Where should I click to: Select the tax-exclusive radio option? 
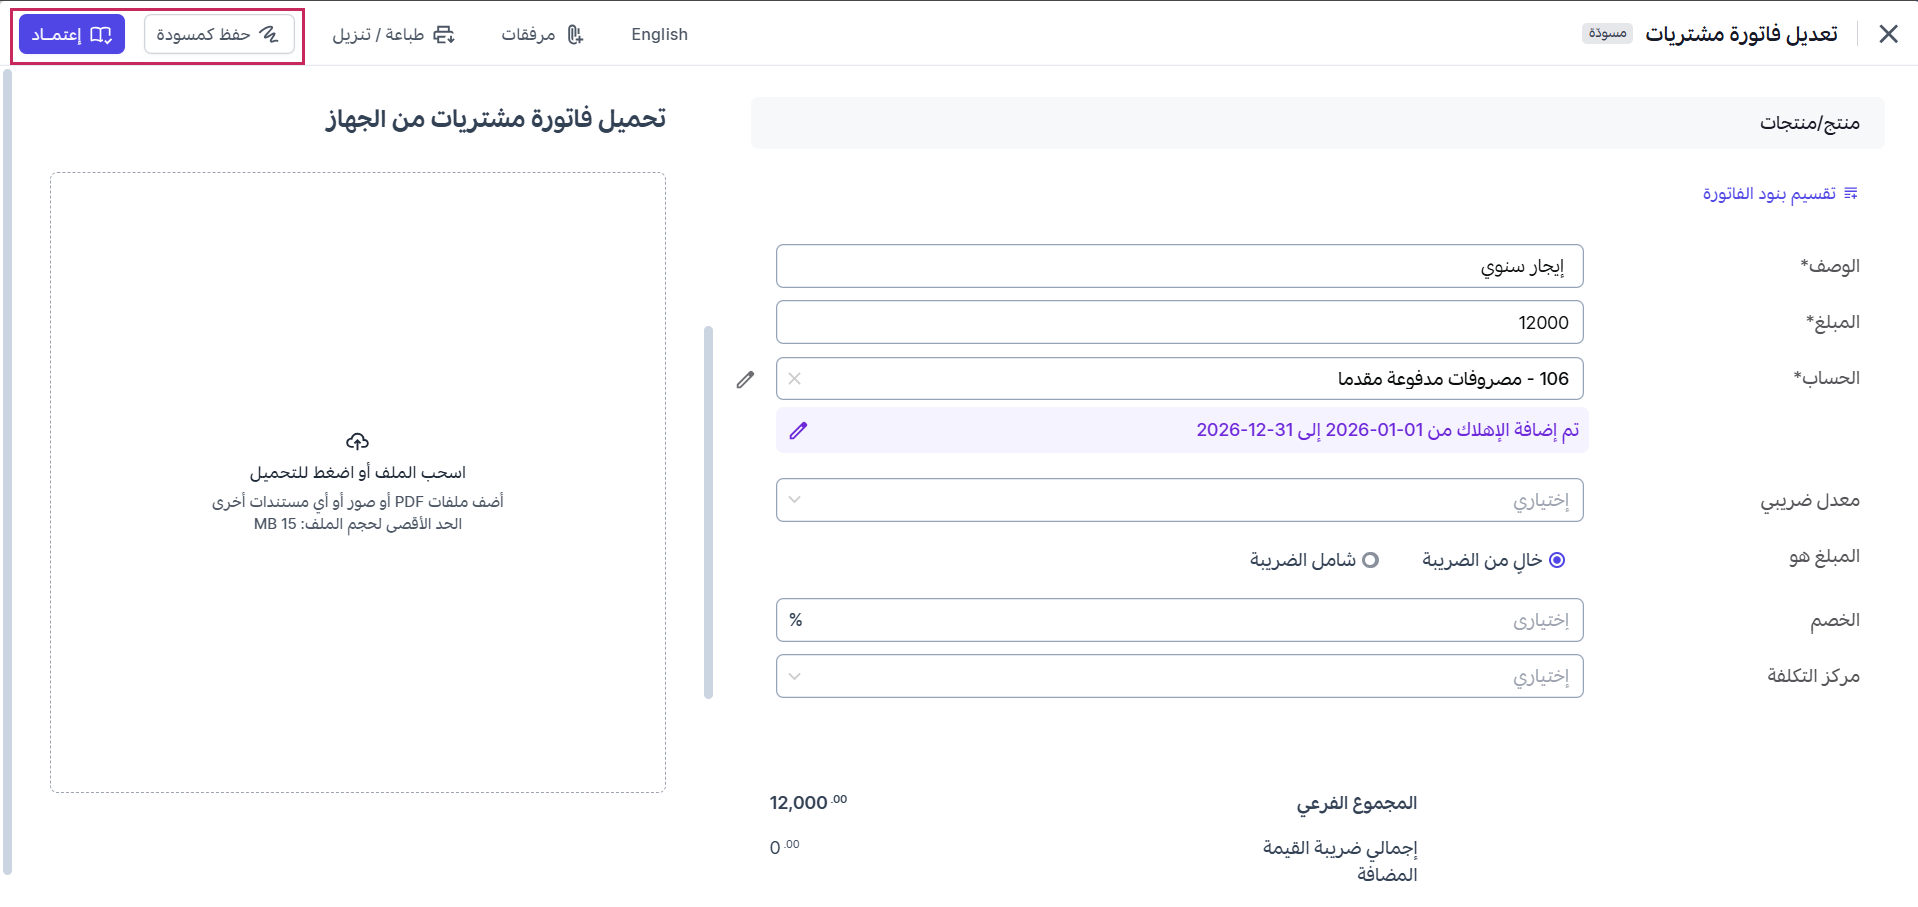1557,560
